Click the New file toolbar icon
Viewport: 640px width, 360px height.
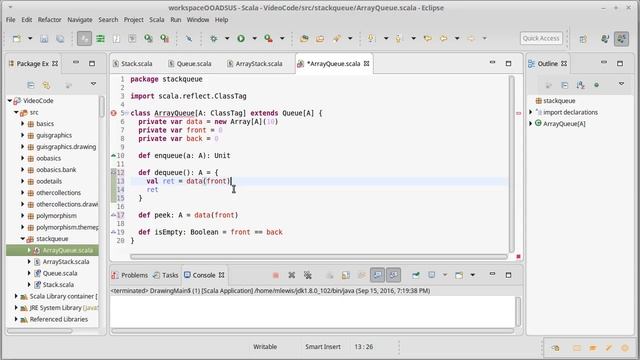tap(17, 39)
